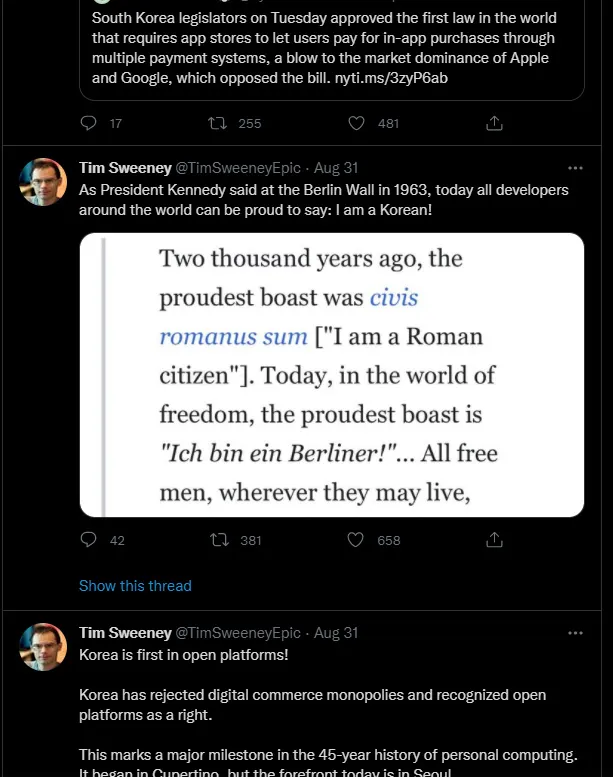Like the tweet with 481 likes
This screenshot has height=777, width=613.
coord(356,123)
